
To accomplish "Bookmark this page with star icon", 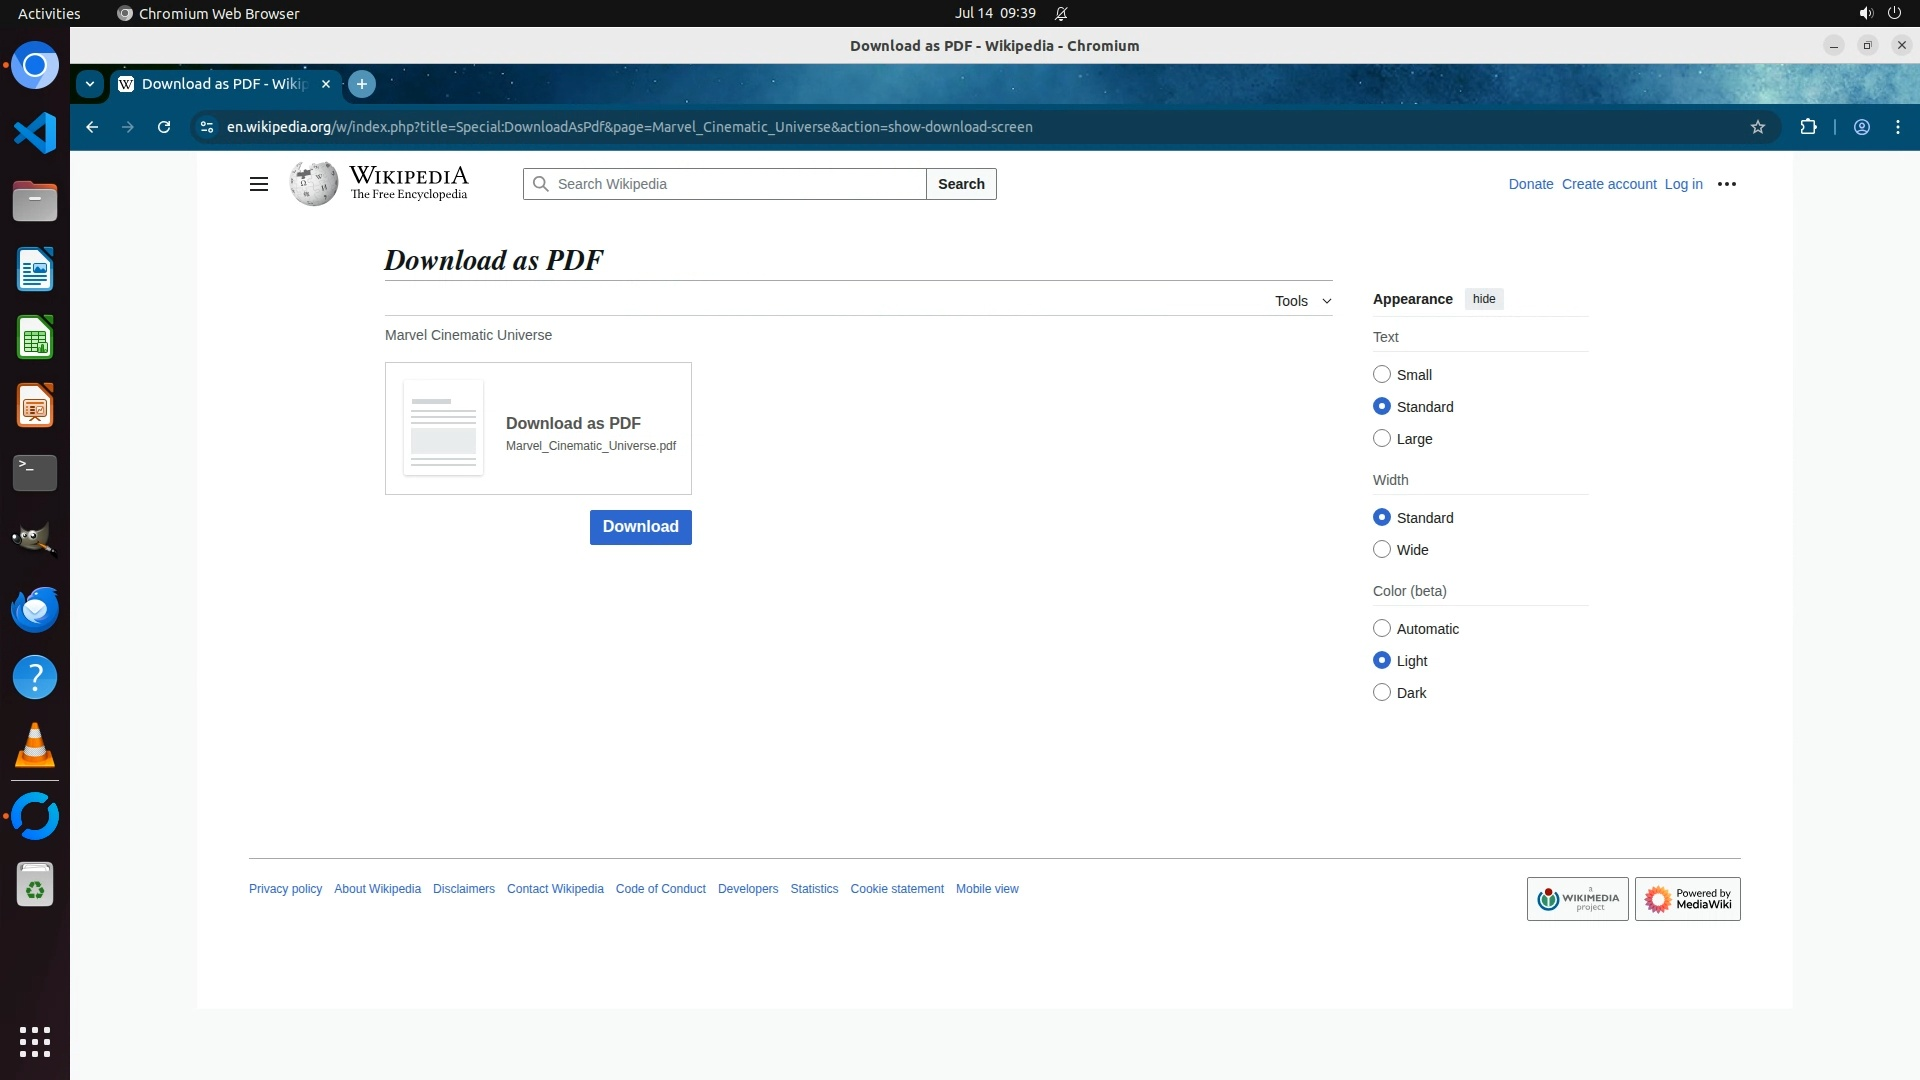I will (1757, 127).
